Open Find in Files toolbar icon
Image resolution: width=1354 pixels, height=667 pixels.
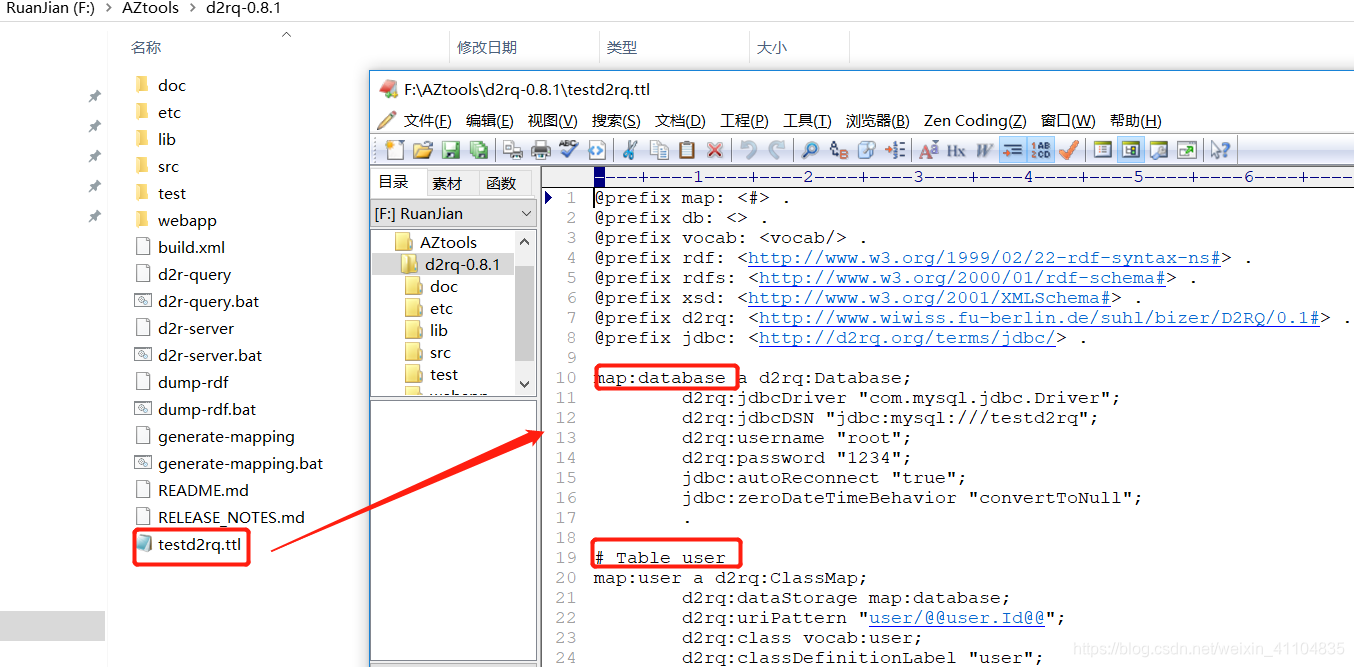[x=866, y=150]
